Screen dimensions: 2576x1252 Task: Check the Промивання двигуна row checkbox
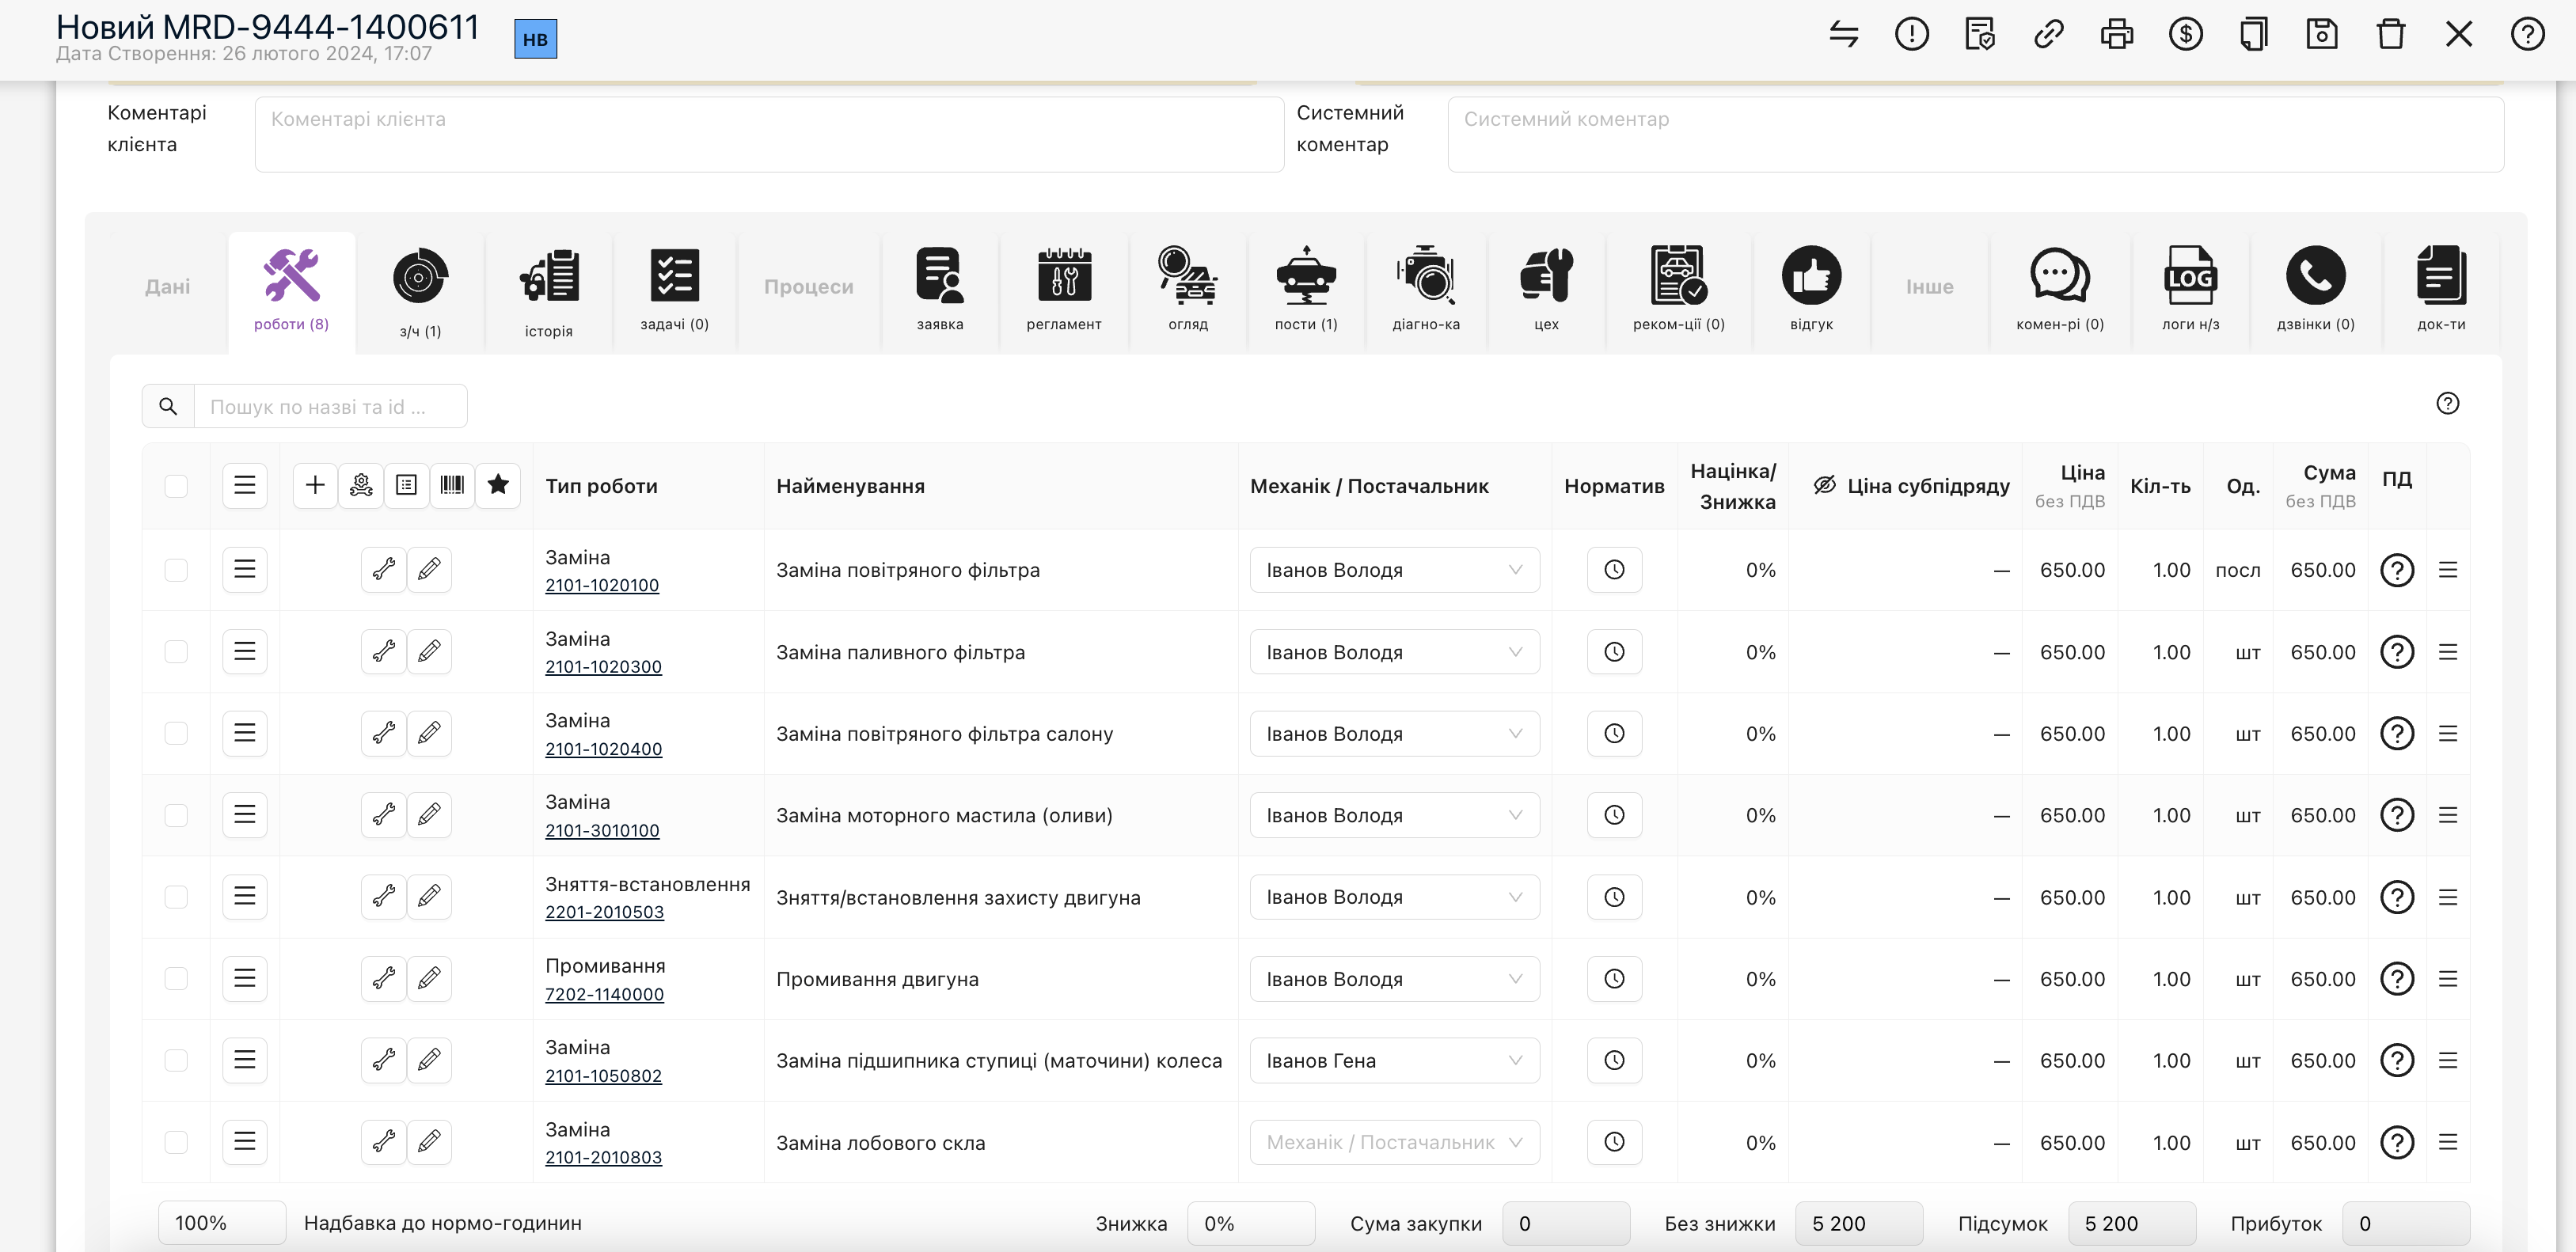176,979
